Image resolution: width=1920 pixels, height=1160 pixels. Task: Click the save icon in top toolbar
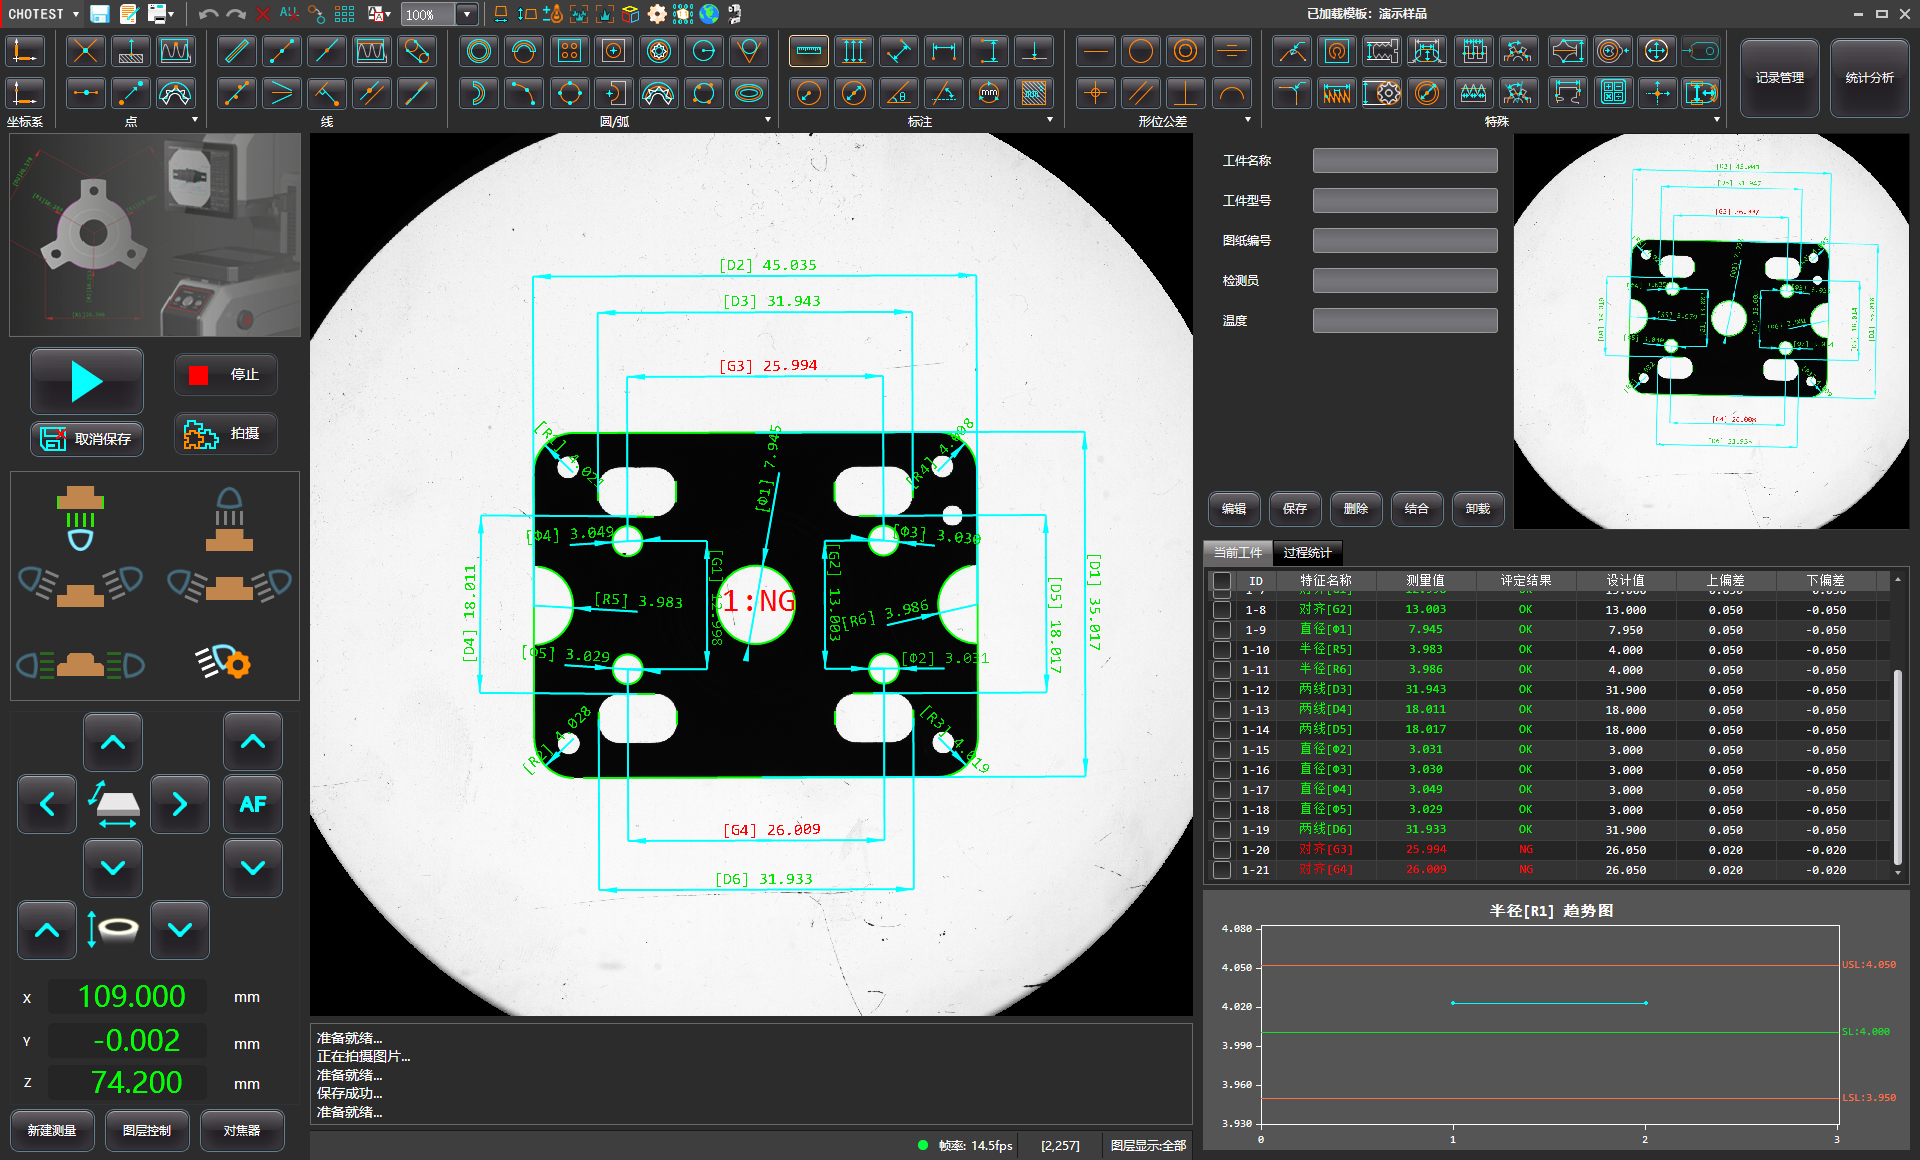pos(100,14)
